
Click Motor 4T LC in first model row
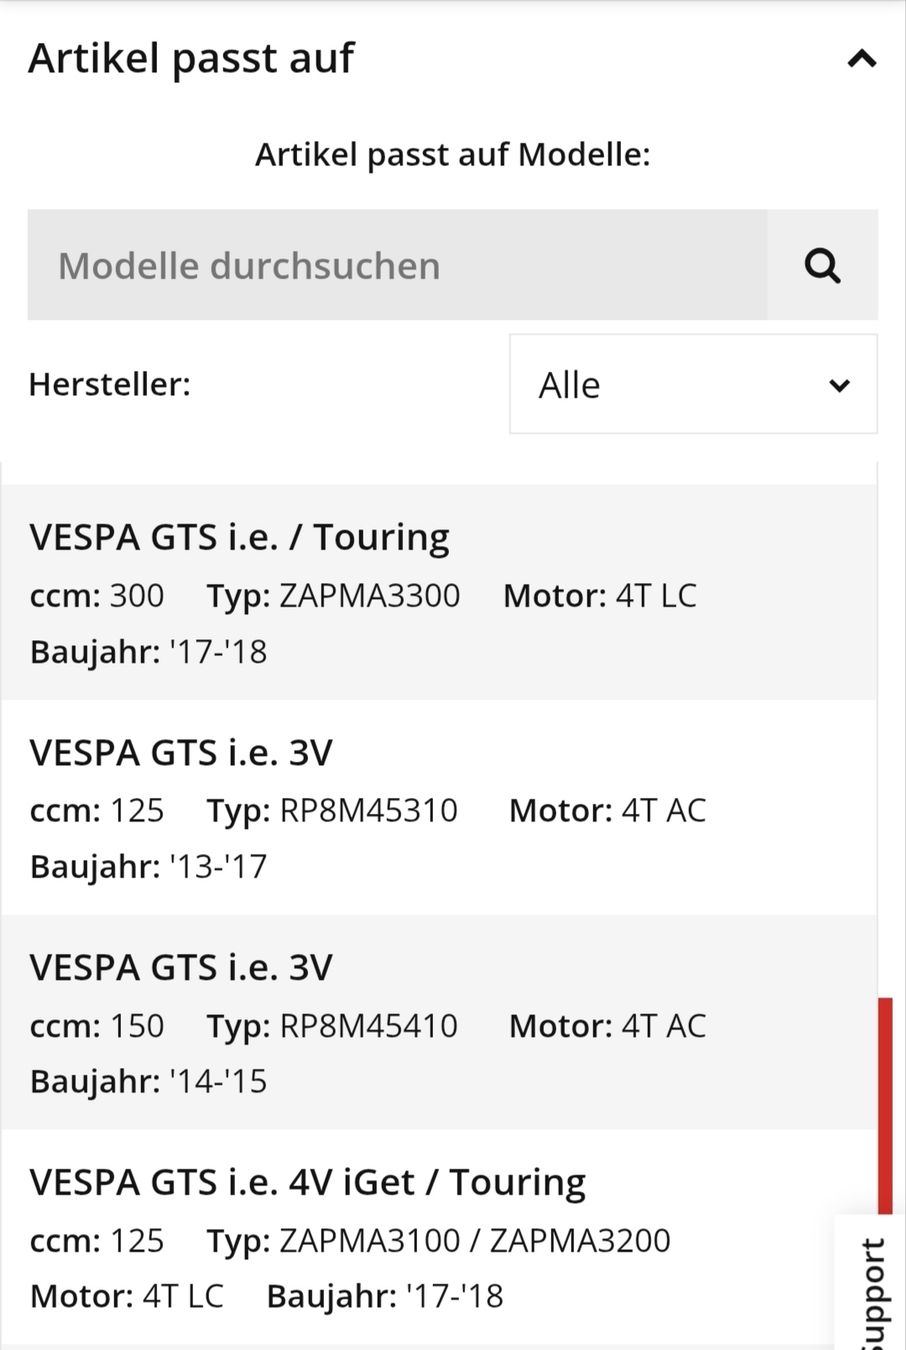tap(600, 596)
